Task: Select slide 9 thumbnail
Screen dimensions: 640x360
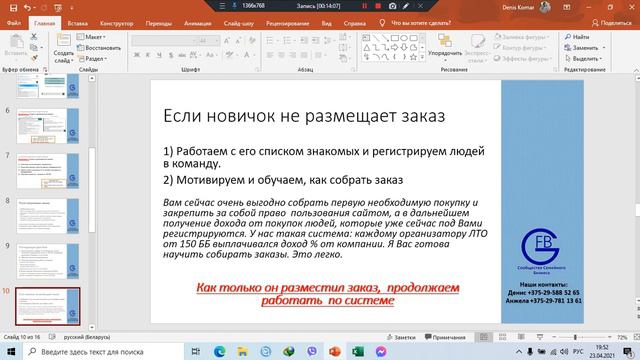Action: coord(48,261)
